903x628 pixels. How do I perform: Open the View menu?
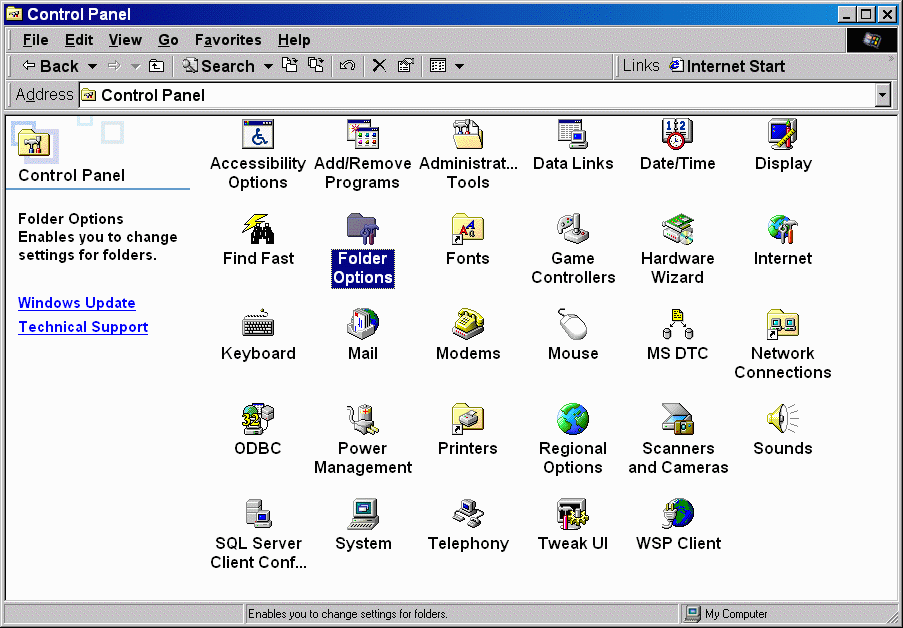[125, 40]
